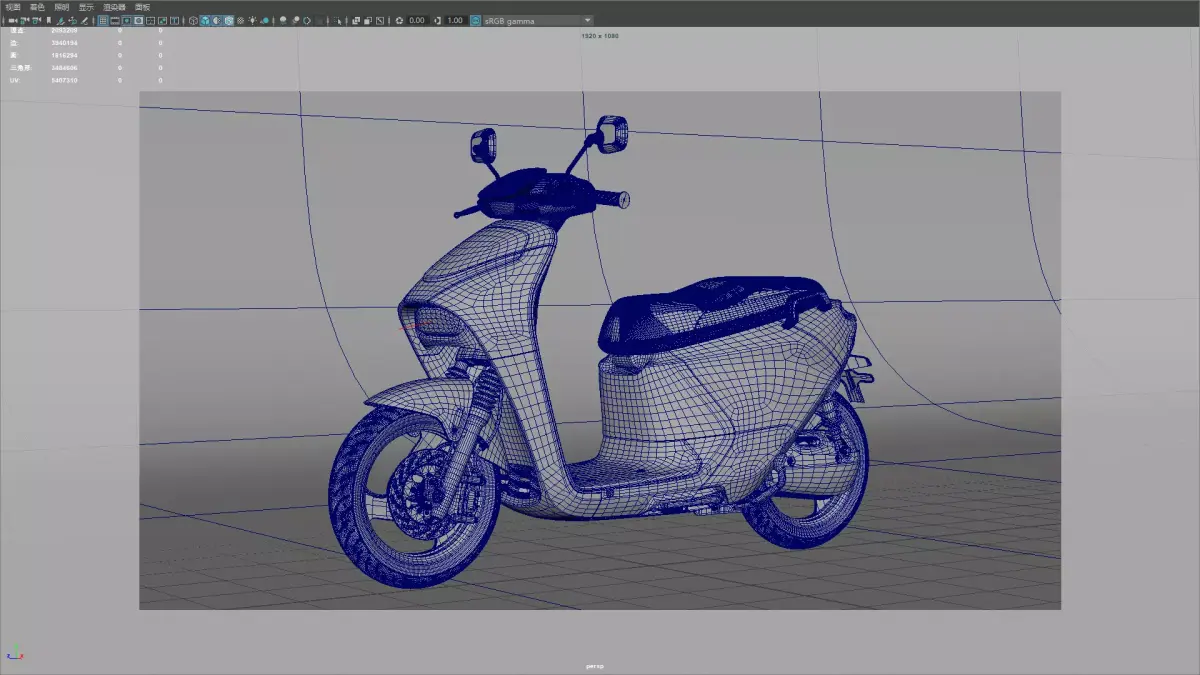Click the Bookmarks icon
The image size is (1200, 675).
point(49,20)
